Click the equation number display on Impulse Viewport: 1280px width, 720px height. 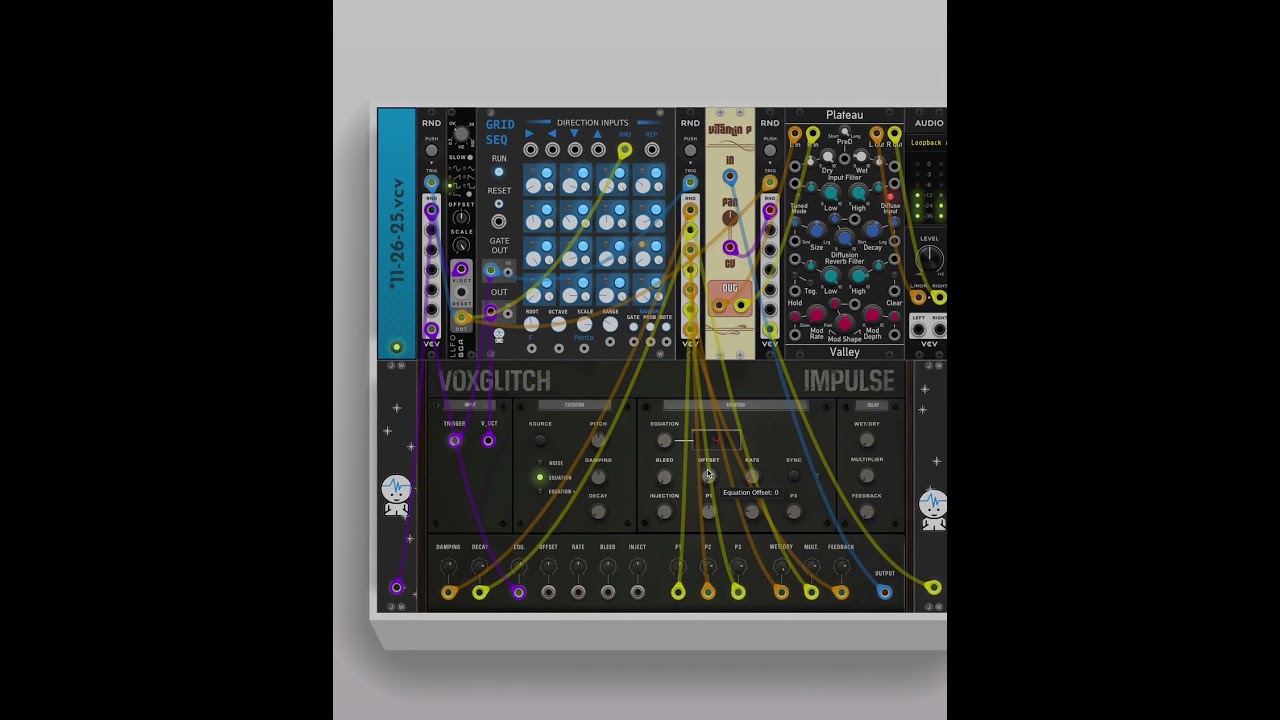716,440
